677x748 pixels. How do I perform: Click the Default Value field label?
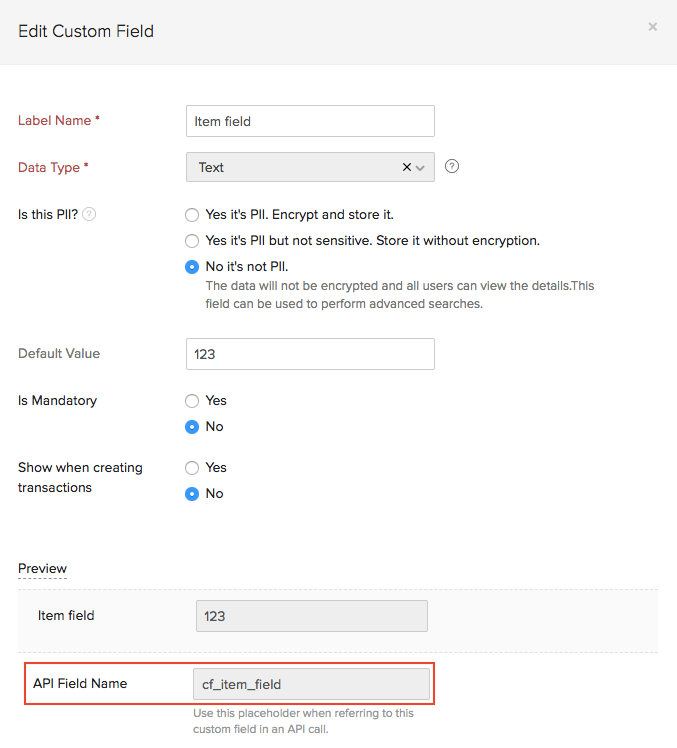(59, 354)
